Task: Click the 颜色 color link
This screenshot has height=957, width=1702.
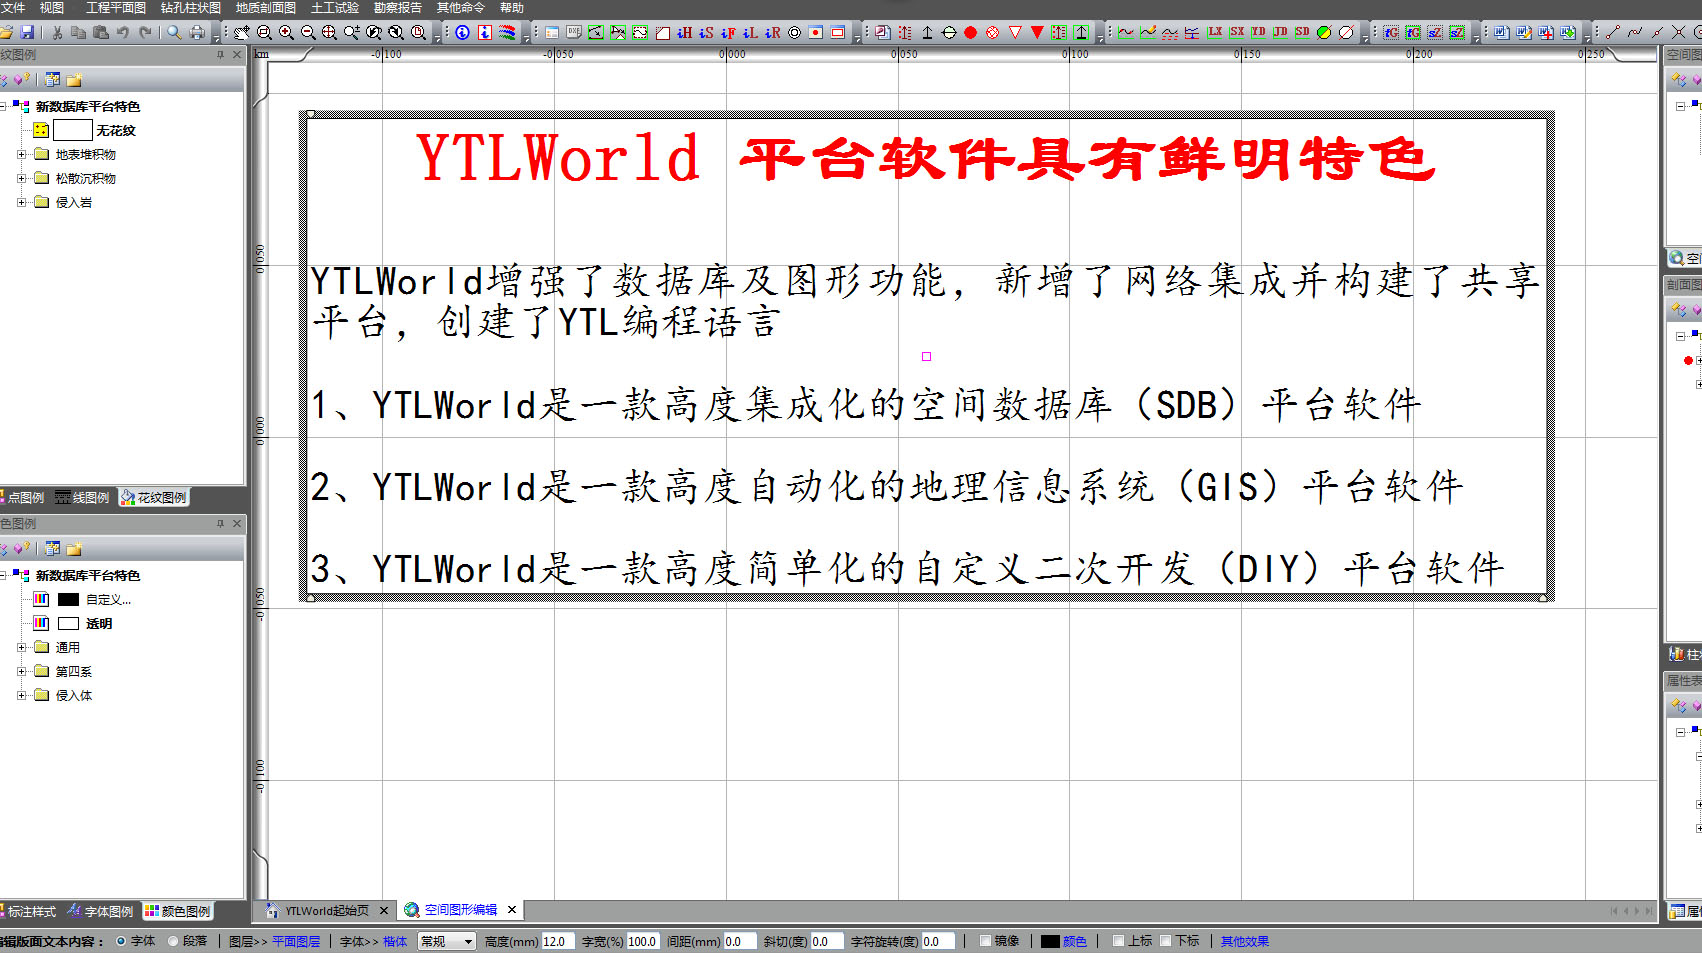Action: pos(1075,941)
